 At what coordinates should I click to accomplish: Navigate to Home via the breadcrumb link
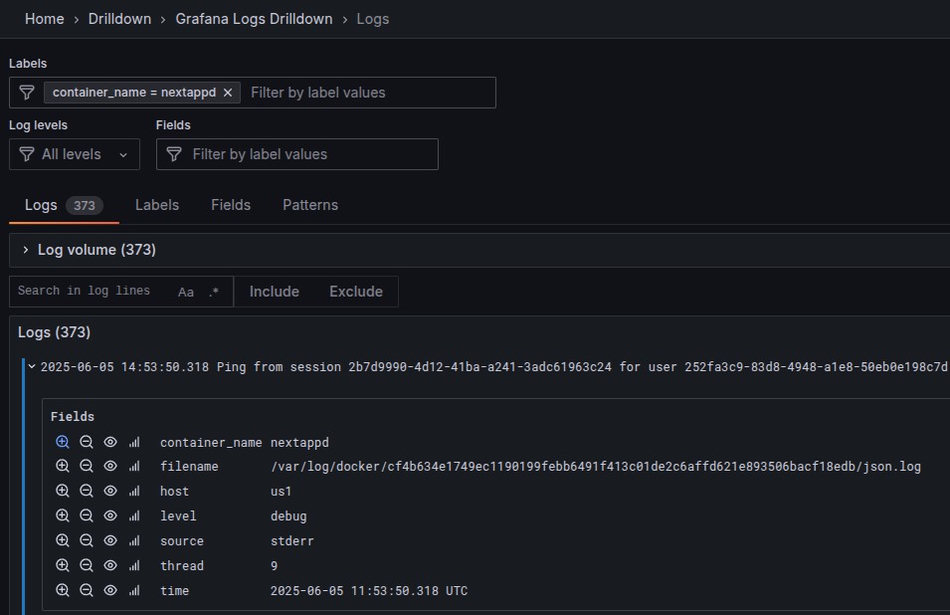click(44, 18)
